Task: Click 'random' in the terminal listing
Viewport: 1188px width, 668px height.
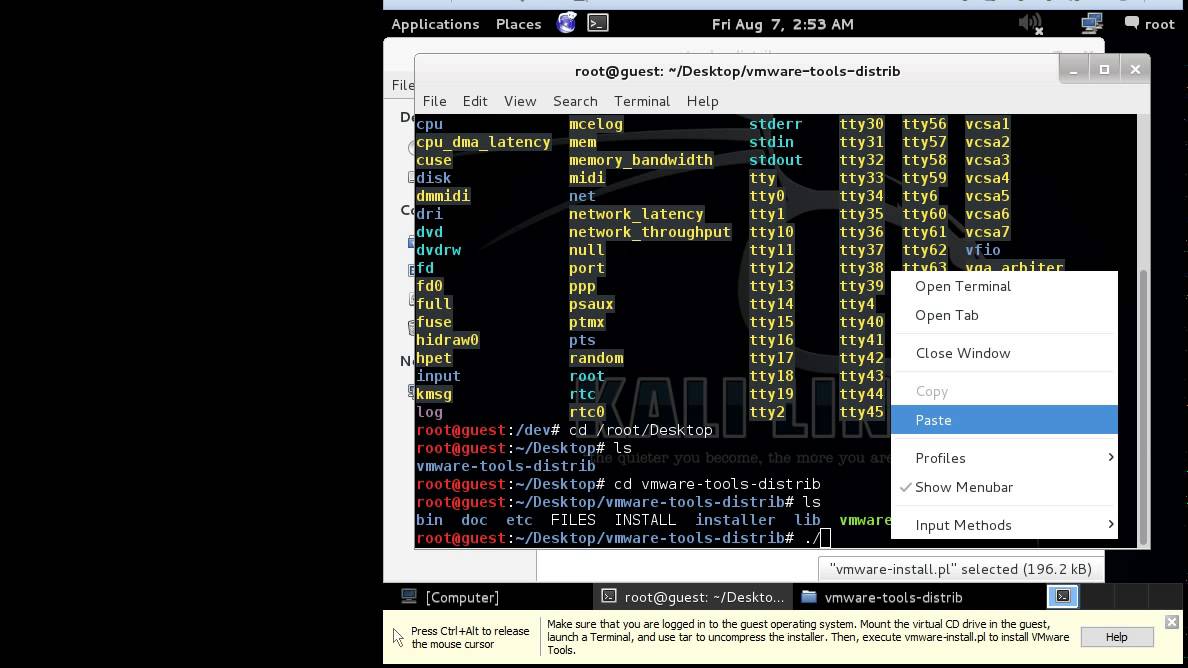Action: (596, 358)
